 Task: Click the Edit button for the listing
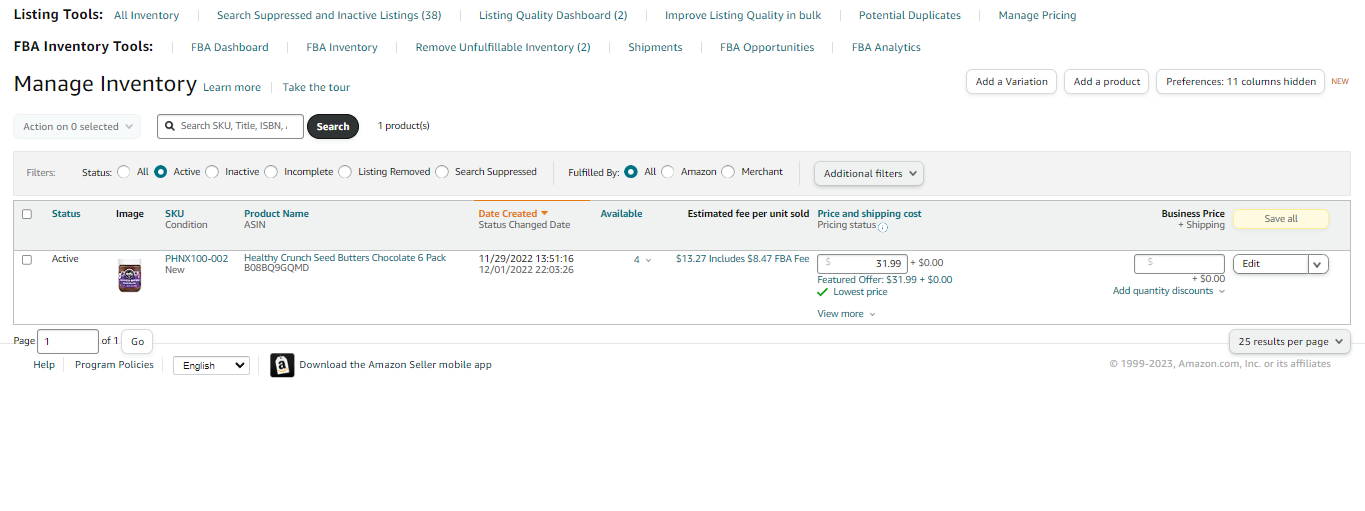click(1270, 264)
